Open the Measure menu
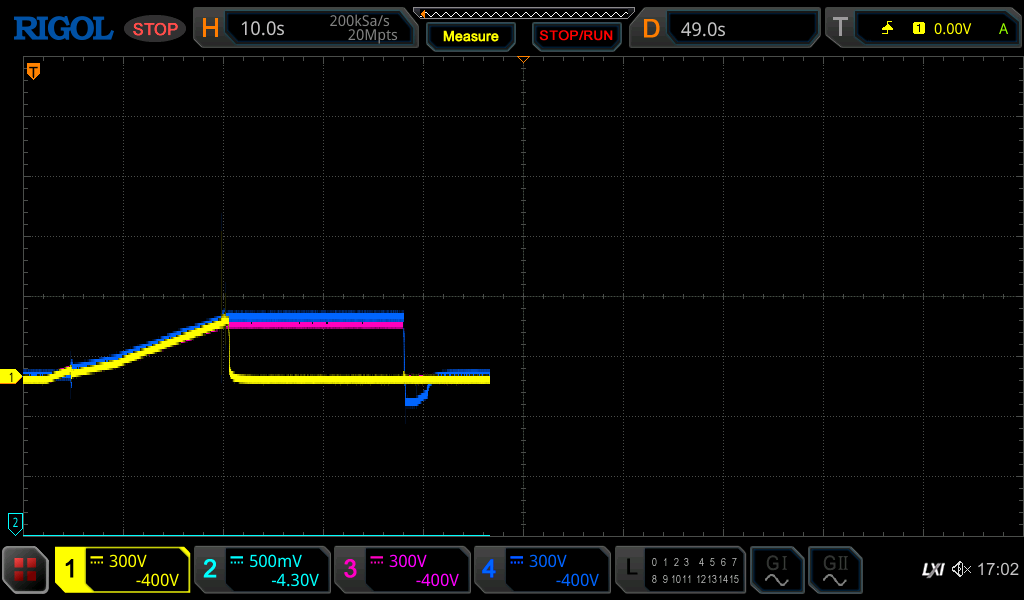Screen dimensions: 1024x600 (x=470, y=36)
